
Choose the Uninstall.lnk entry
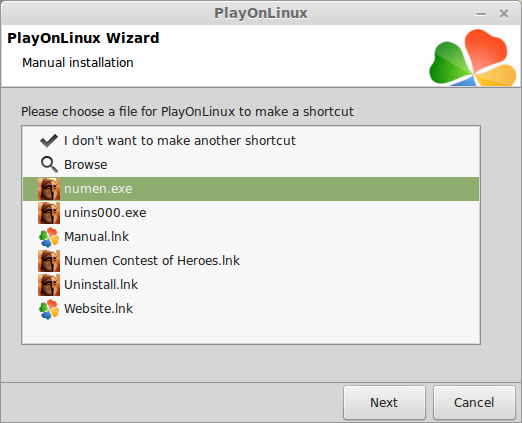click(x=251, y=285)
